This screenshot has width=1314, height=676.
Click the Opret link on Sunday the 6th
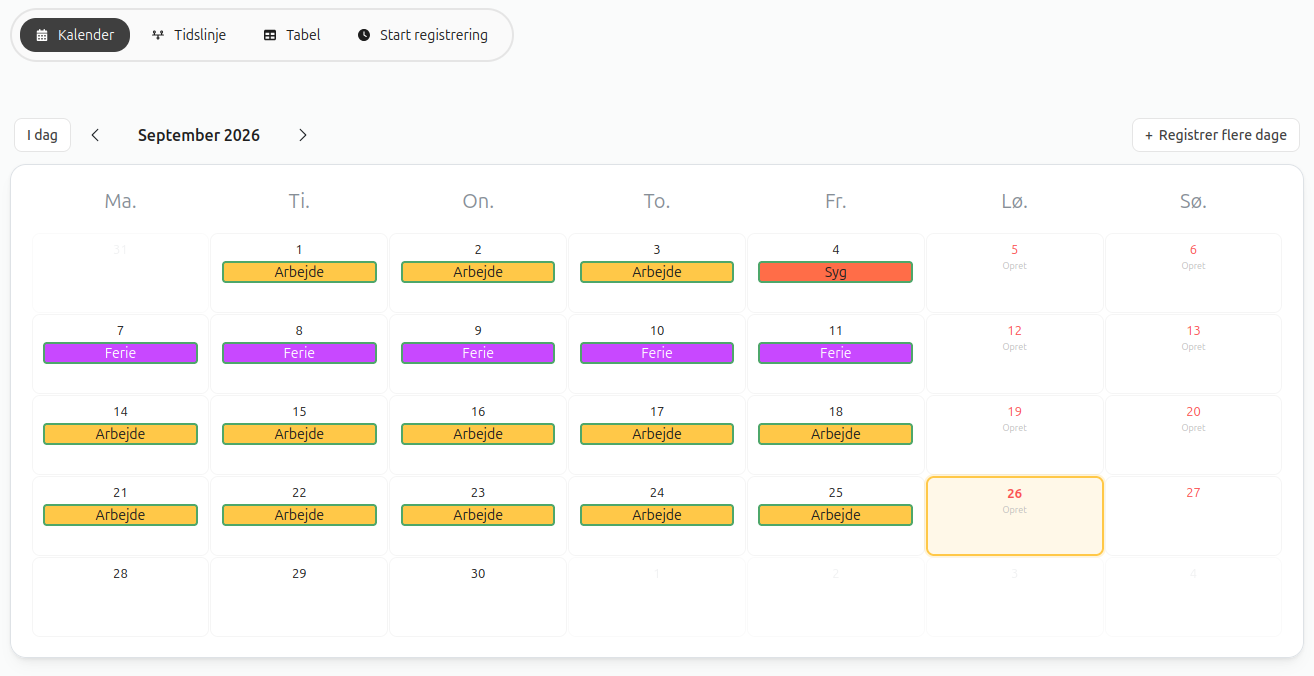1193,266
